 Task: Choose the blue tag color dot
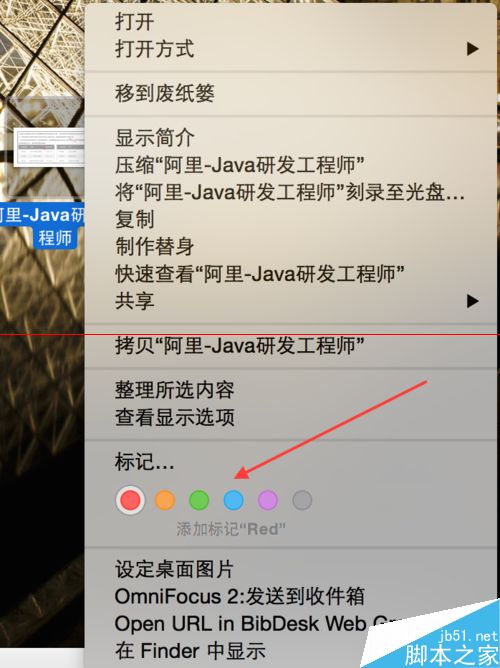click(x=233, y=500)
